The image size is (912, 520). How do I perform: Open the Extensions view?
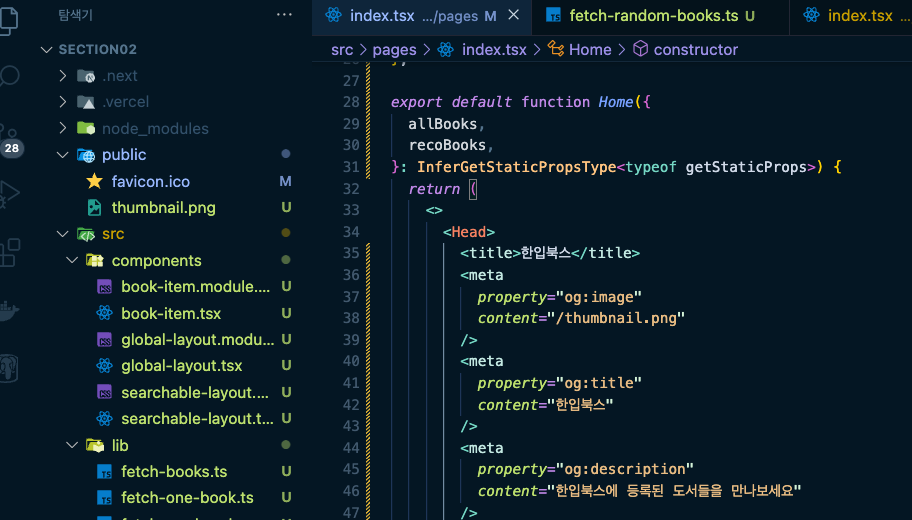[x=9, y=252]
